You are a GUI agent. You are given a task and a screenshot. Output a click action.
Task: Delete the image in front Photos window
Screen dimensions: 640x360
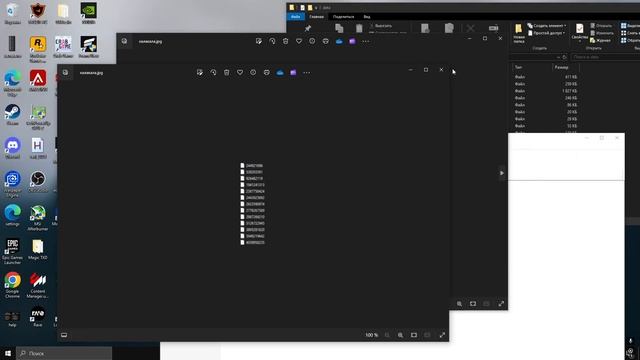[227, 72]
